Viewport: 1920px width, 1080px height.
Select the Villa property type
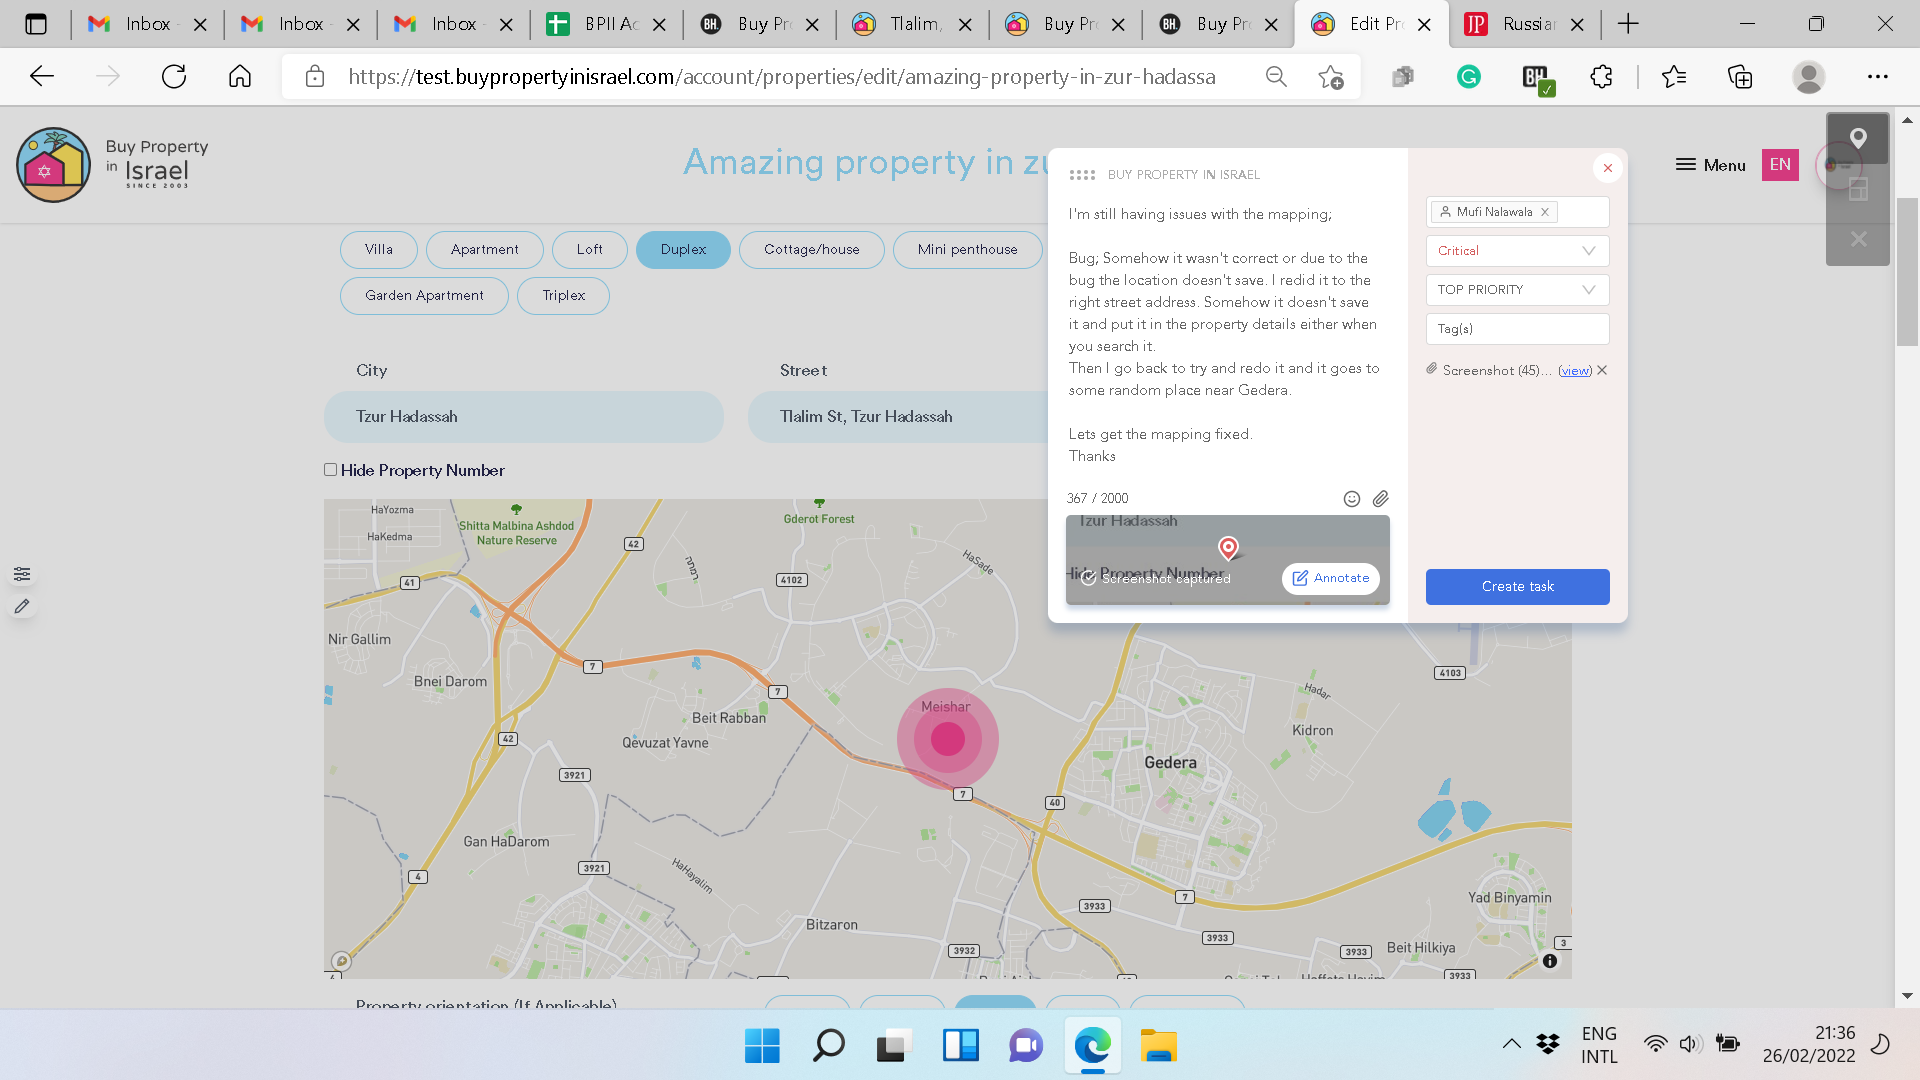(x=378, y=250)
